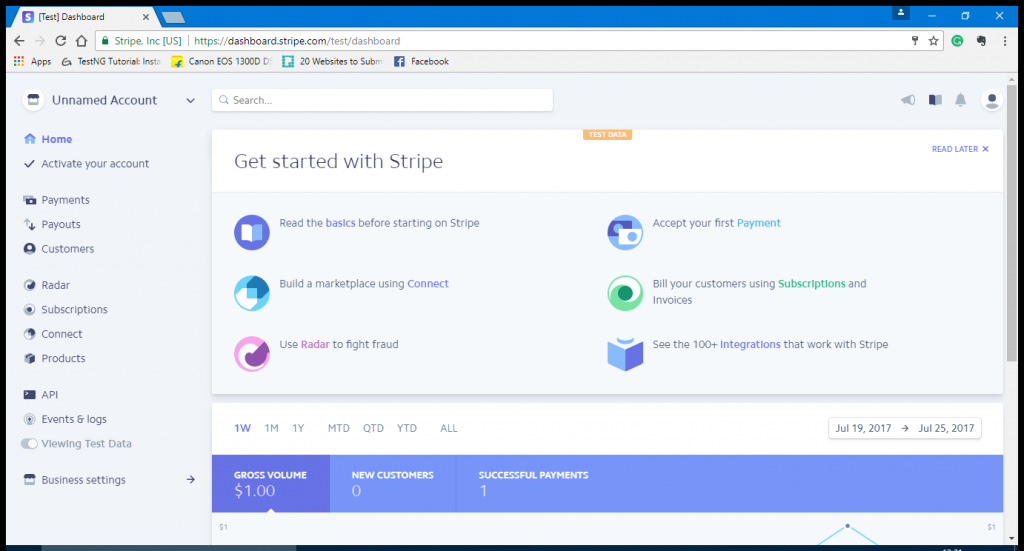The height and width of the screenshot is (551, 1024).
Task: Open user profile avatar icon
Action: [991, 100]
